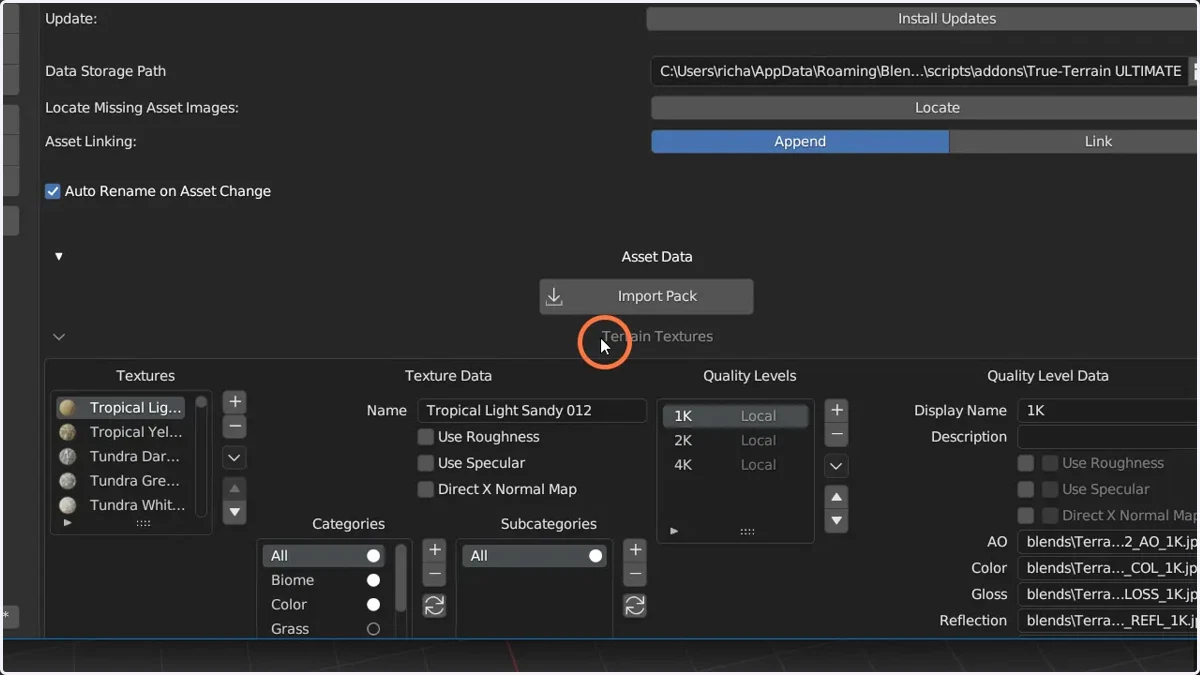
Task: Click the Color image path field
Action: point(1108,568)
